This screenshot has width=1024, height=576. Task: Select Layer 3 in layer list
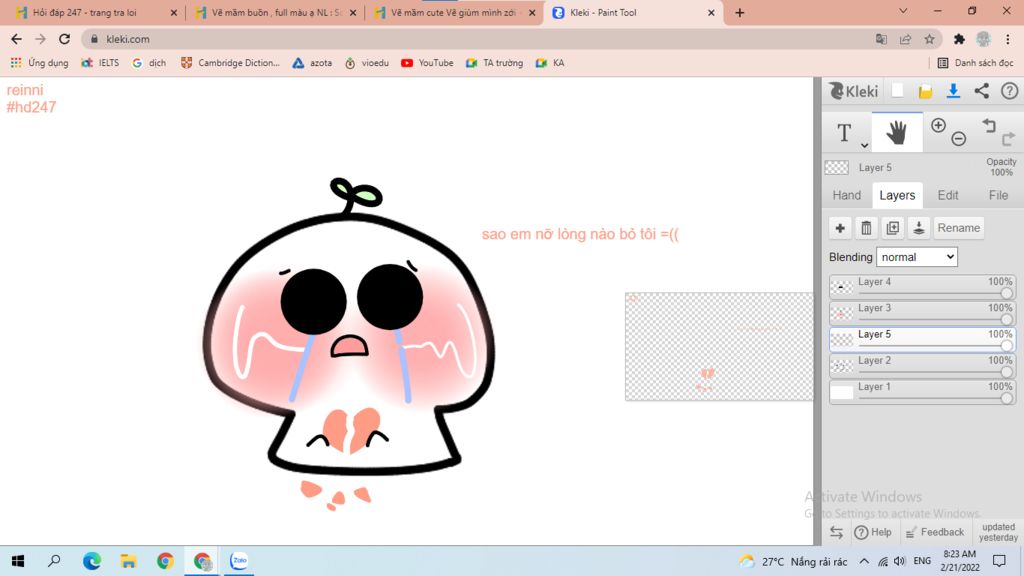click(922, 313)
